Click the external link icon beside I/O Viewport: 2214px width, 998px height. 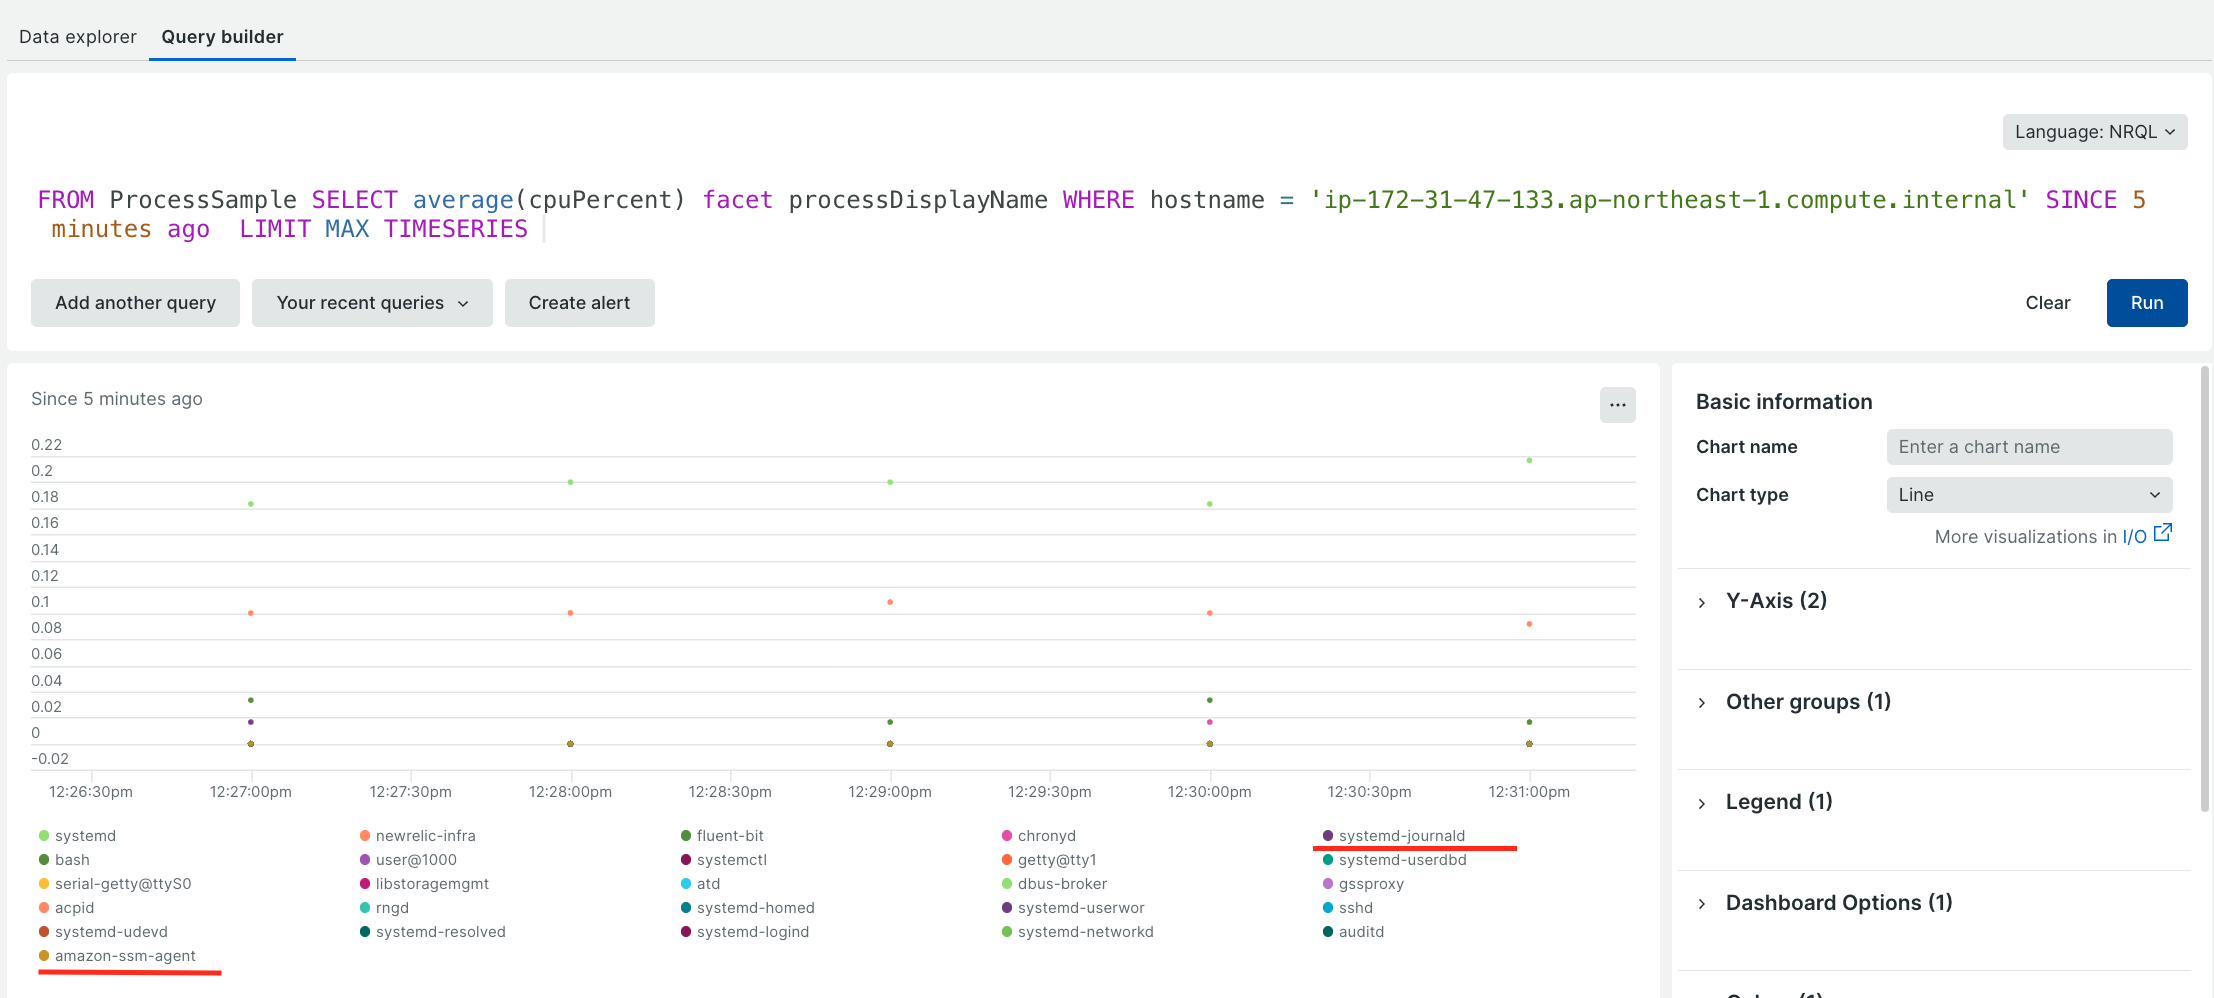pyautogui.click(x=2163, y=533)
